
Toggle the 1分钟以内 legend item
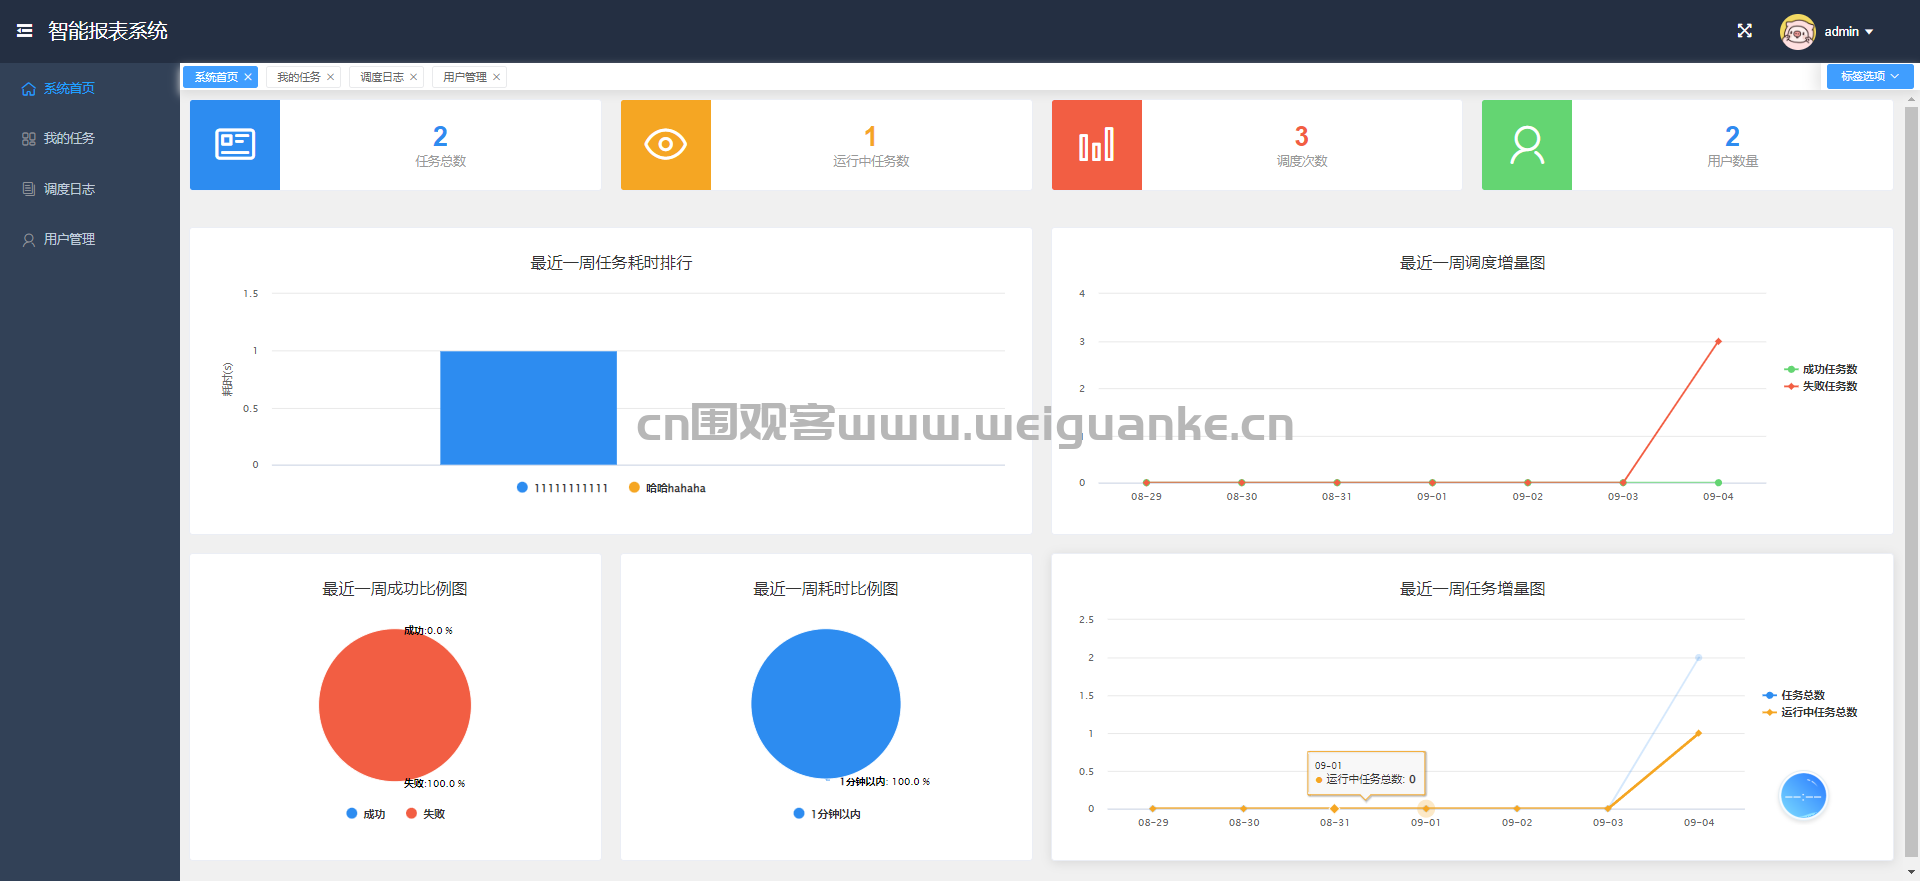pyautogui.click(x=827, y=814)
